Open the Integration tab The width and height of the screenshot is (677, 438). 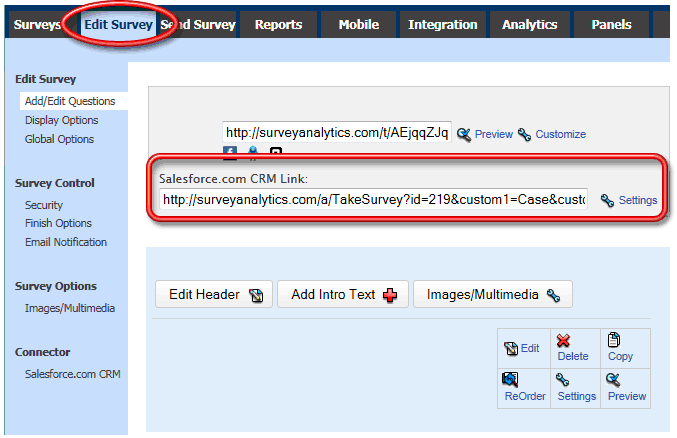[x=443, y=24]
